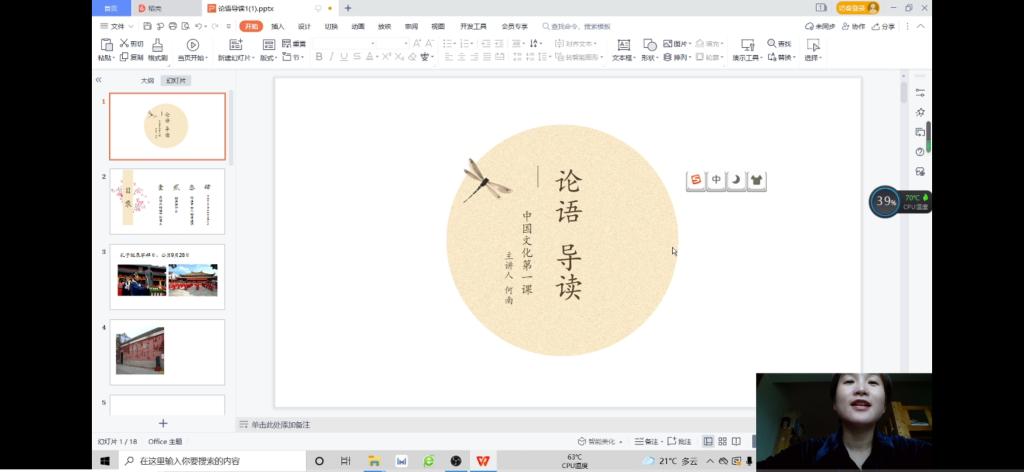Switch to Outline (大纲) pane view

[147, 80]
